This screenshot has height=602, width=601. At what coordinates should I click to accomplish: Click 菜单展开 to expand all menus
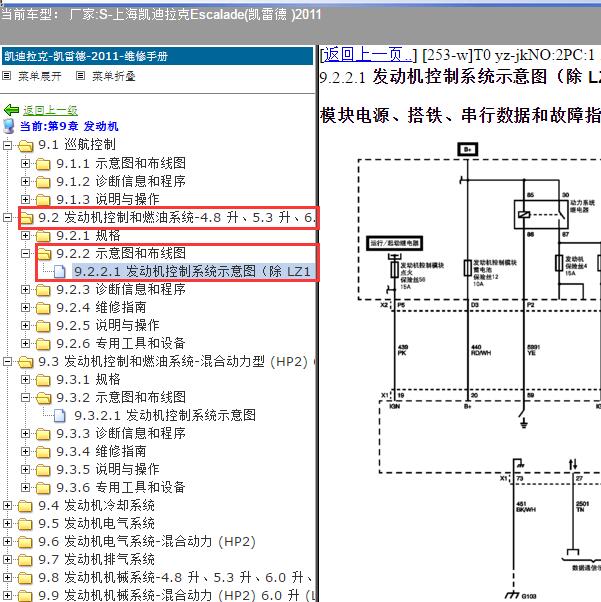[x=40, y=76]
